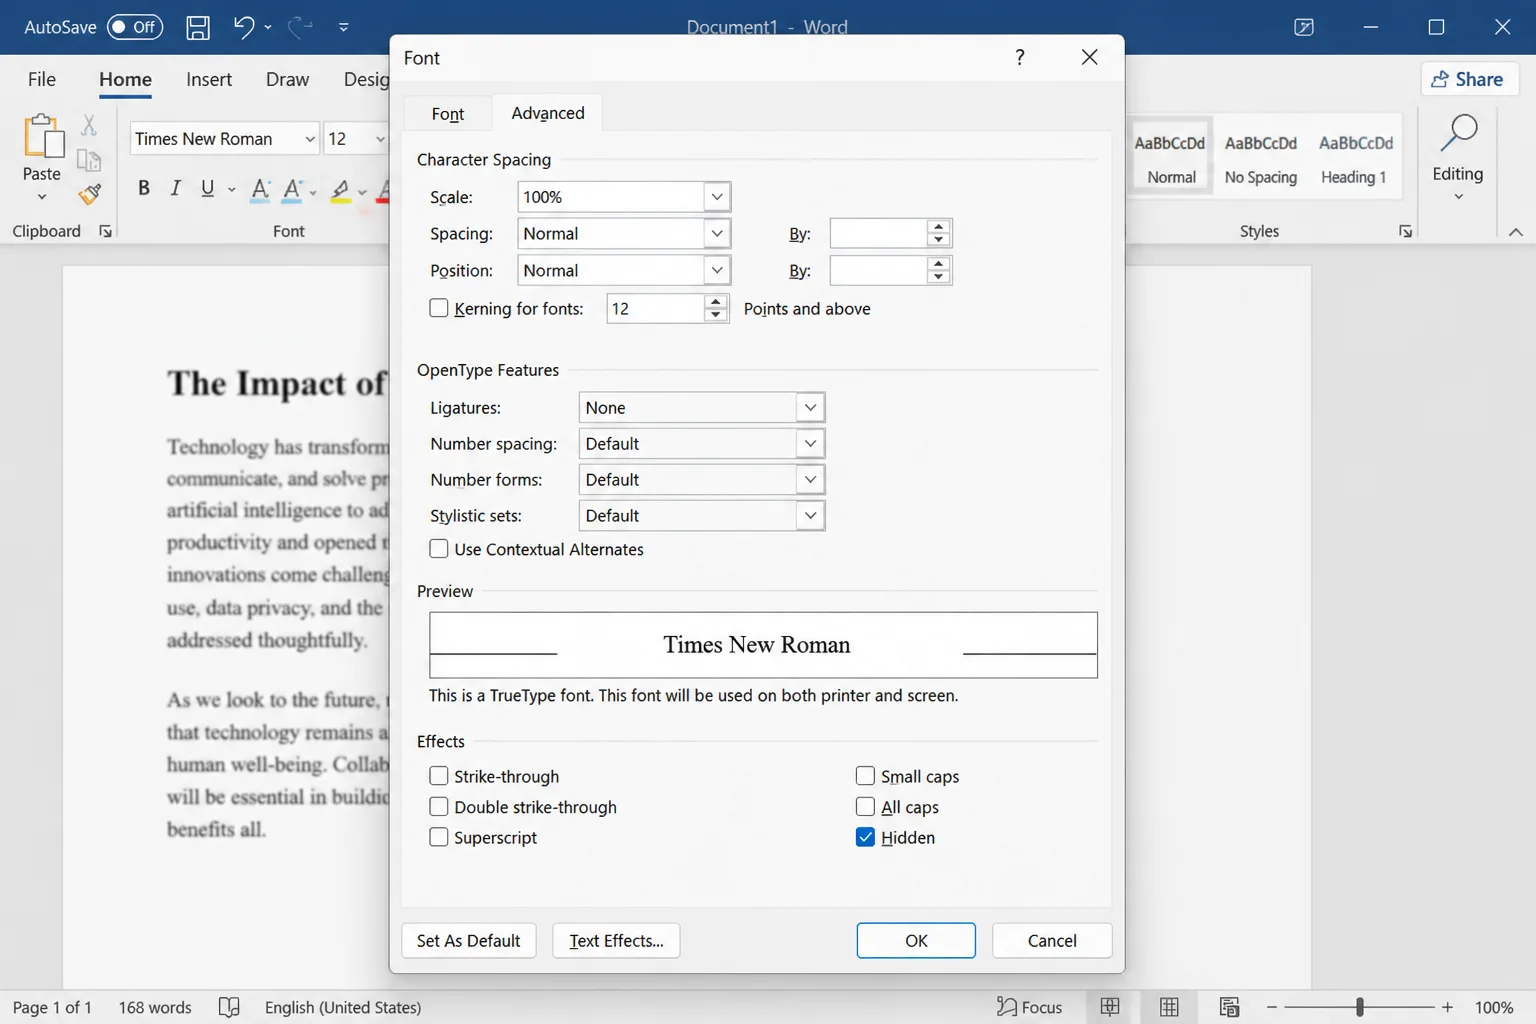Viewport: 1536px width, 1024px height.
Task: Confirm the Font dialog with OK
Action: (x=916, y=941)
